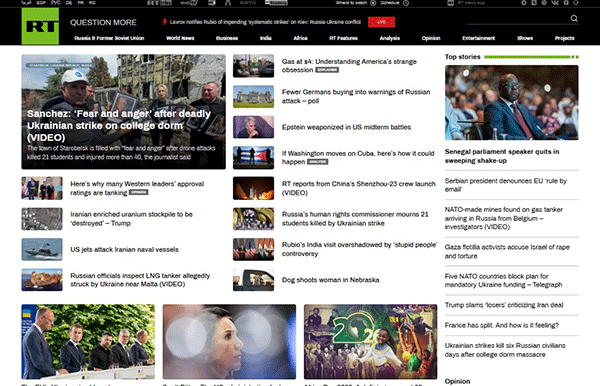Open the RT News App link
This screenshot has width=600, height=386.
pyautogui.click(x=466, y=3)
